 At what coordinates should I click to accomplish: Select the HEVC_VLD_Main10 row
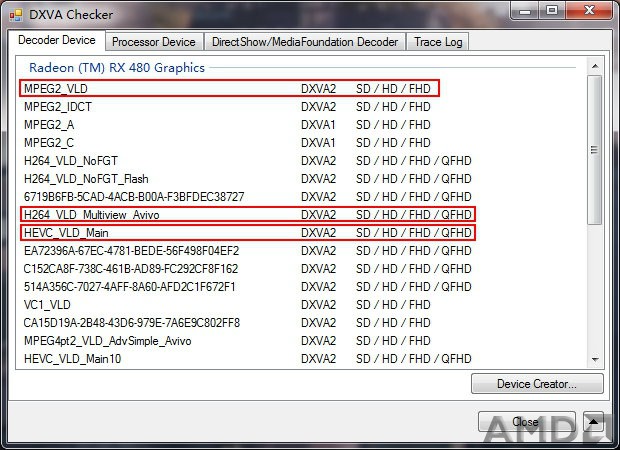248,359
